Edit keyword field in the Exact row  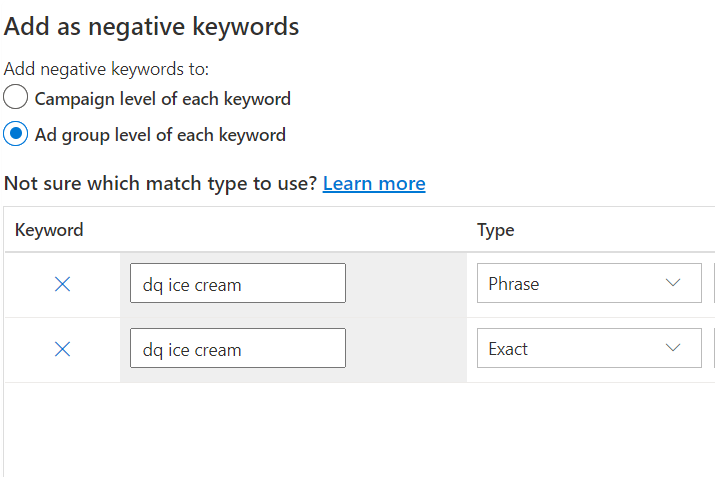(x=238, y=349)
